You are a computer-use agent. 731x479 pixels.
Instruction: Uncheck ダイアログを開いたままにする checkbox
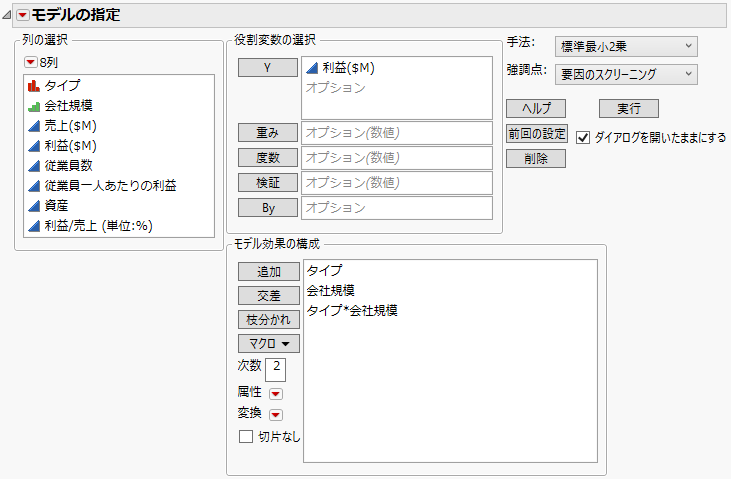(x=583, y=138)
